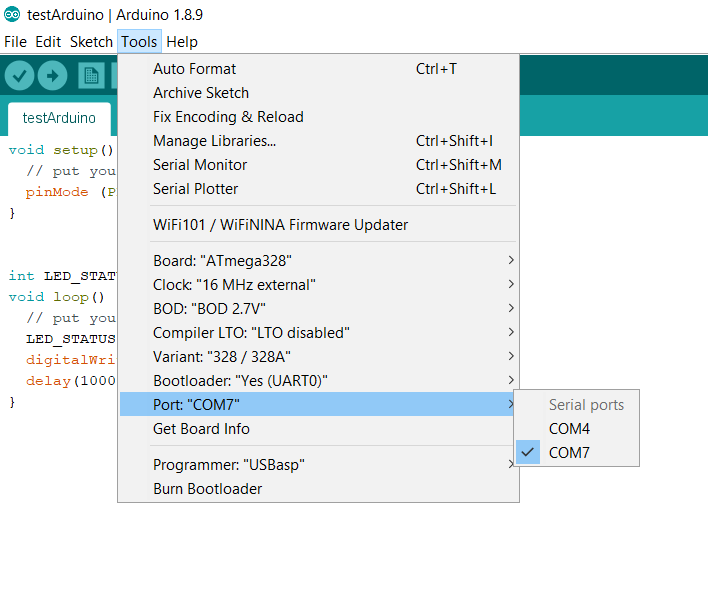
Task: Click the 'void loop()' code line
Action: tap(56, 297)
